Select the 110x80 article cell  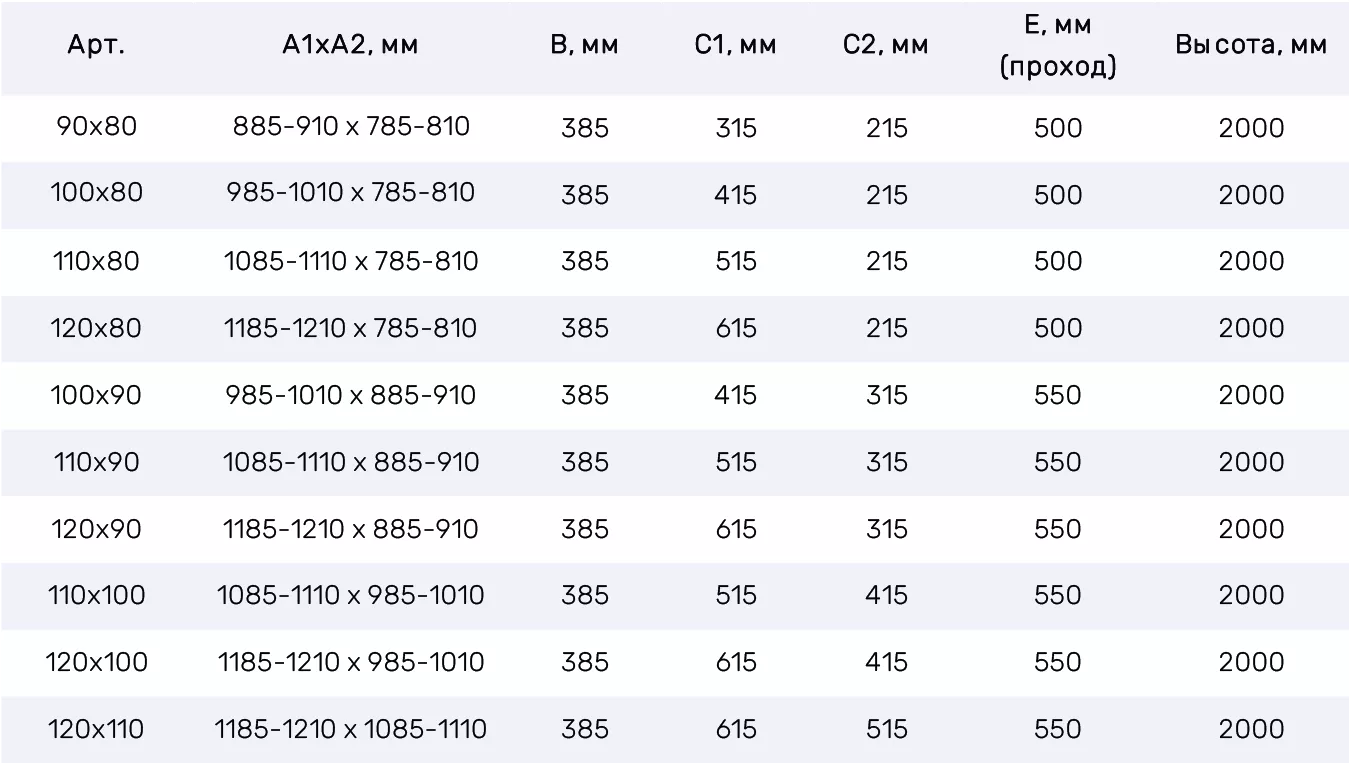(x=97, y=261)
